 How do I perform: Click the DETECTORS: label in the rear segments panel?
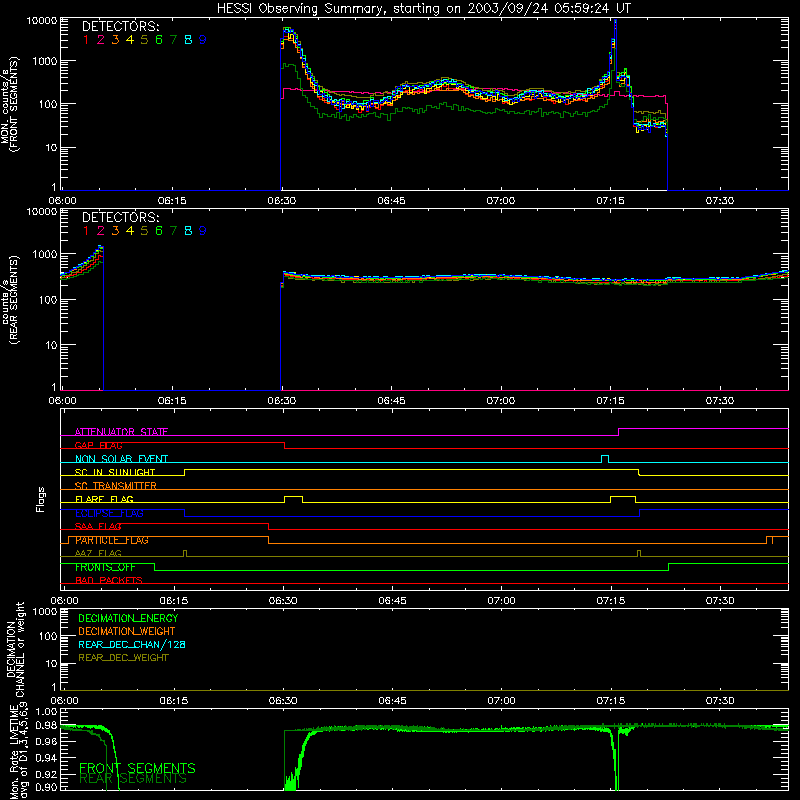tap(120, 217)
